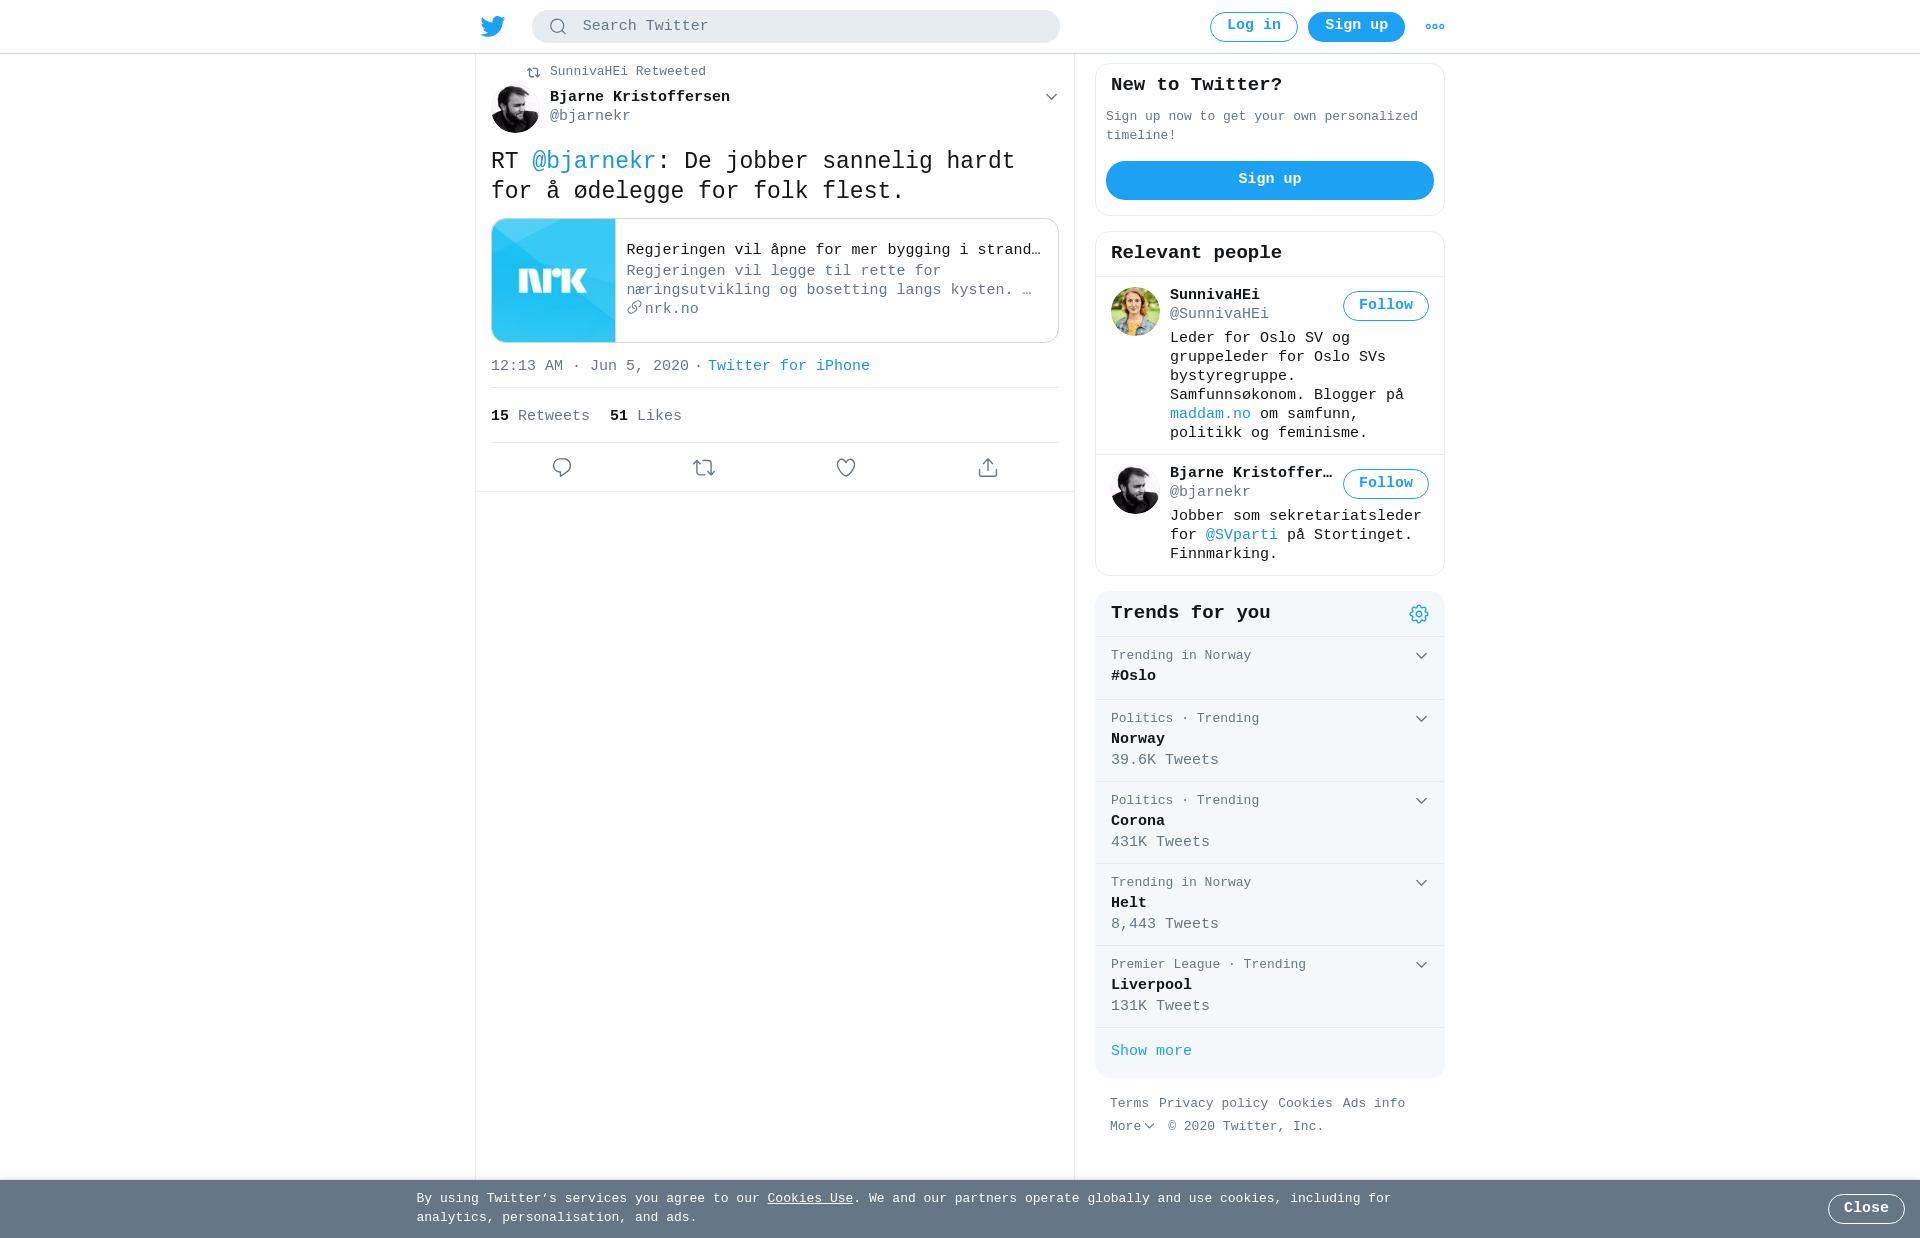Click the search magnifier icon
This screenshot has height=1238, width=1920.
558,26
